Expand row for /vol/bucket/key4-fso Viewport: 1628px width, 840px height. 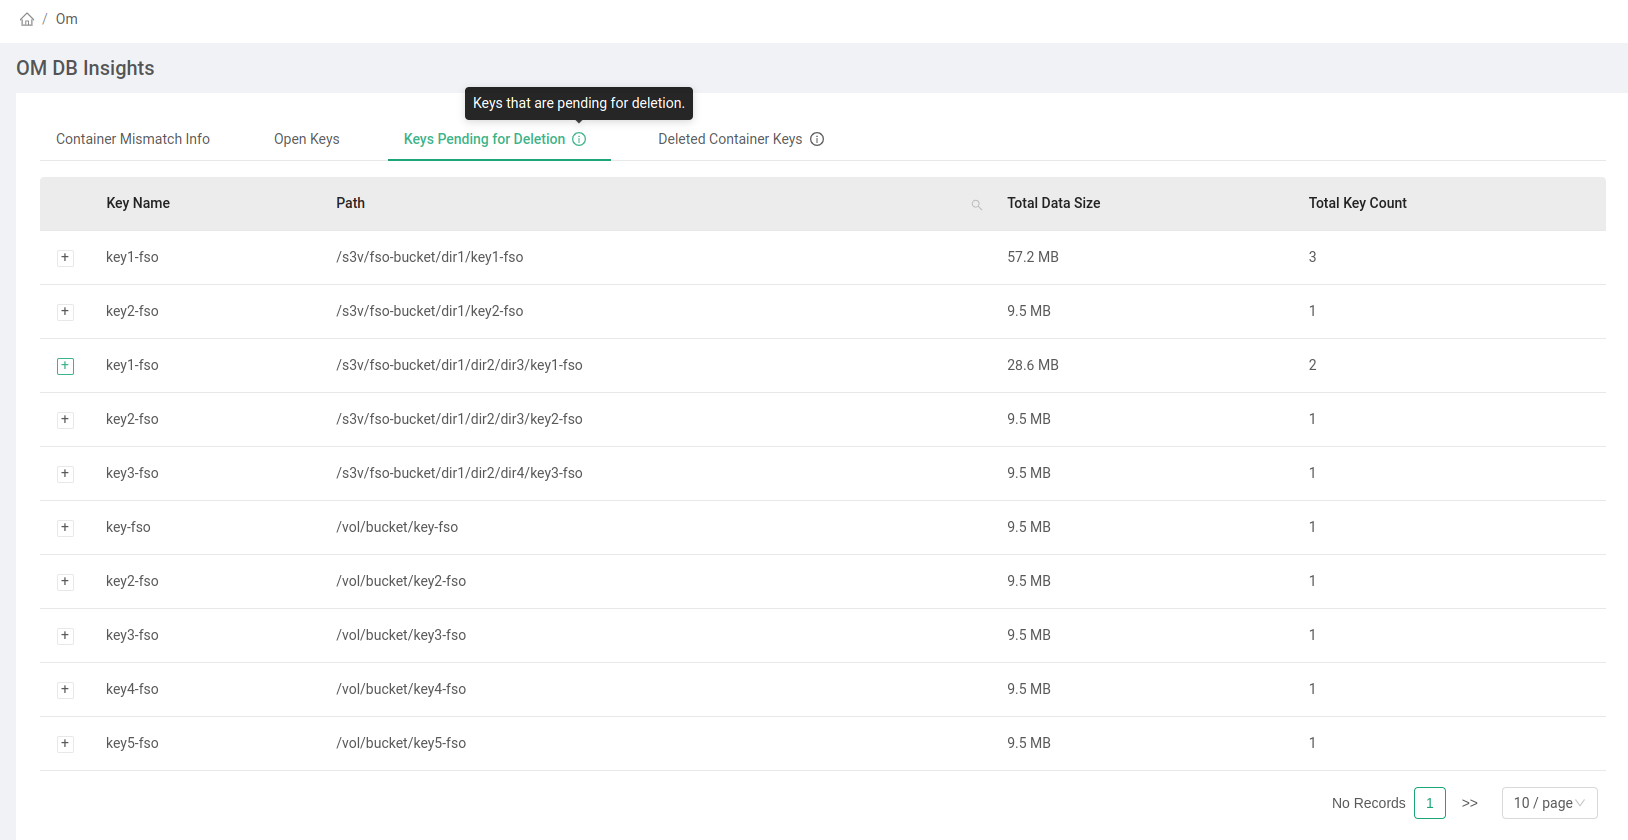click(65, 690)
